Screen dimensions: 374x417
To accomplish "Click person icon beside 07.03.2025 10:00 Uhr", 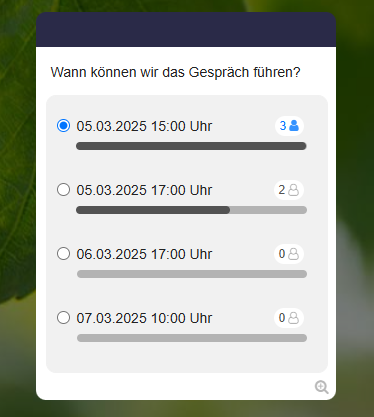I will 293,318.
